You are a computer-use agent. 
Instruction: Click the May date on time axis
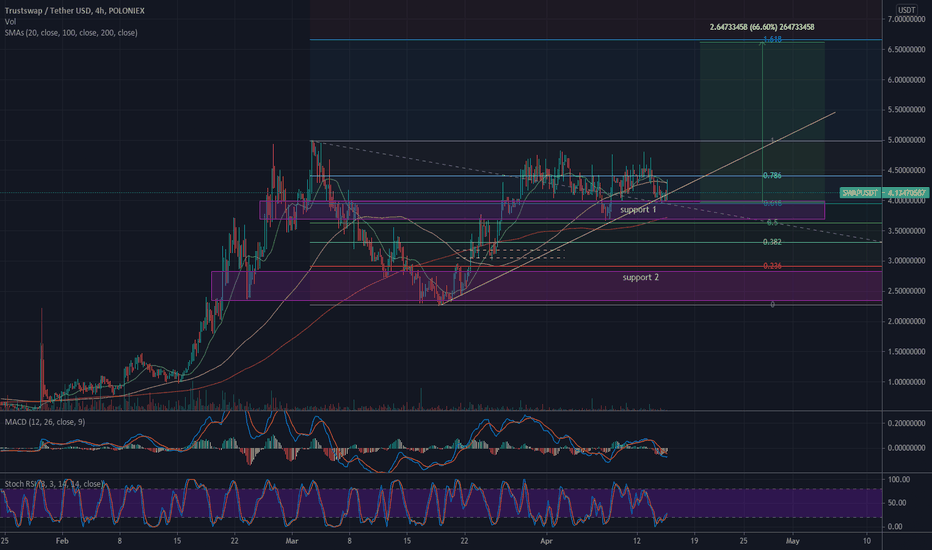click(x=792, y=541)
